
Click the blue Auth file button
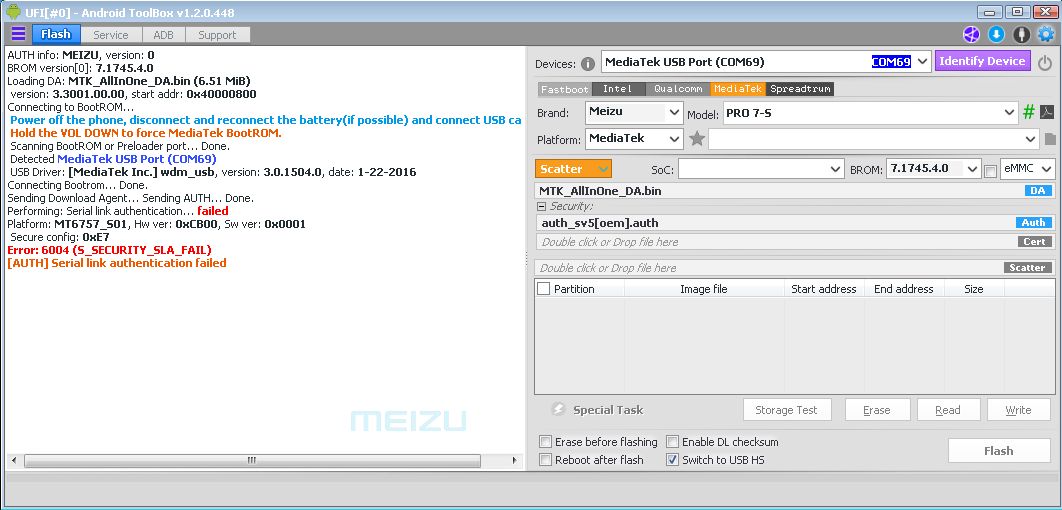(1034, 222)
